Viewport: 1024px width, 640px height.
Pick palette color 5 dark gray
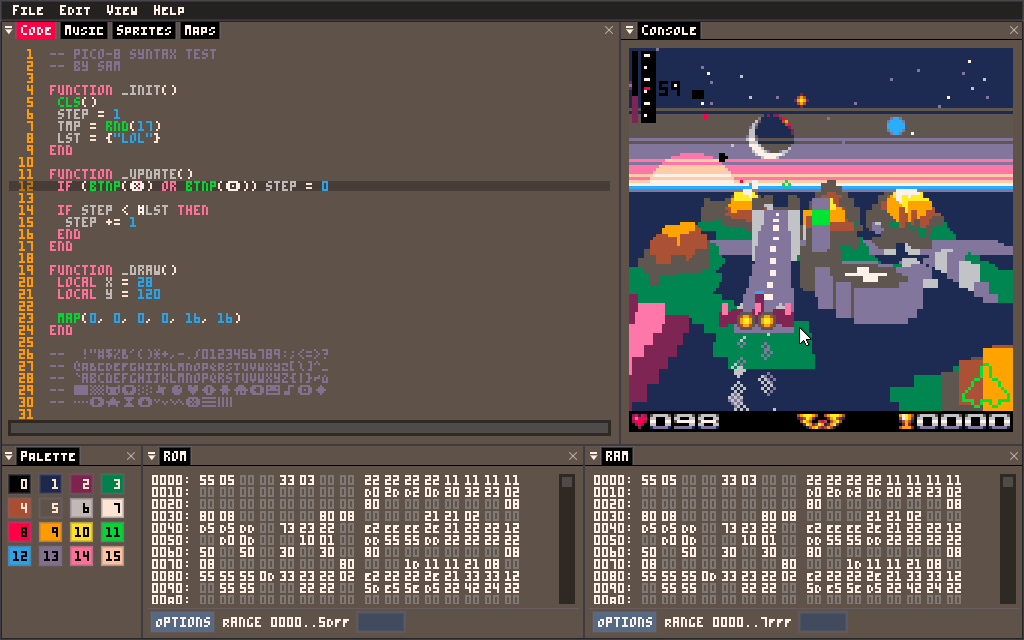click(50, 508)
